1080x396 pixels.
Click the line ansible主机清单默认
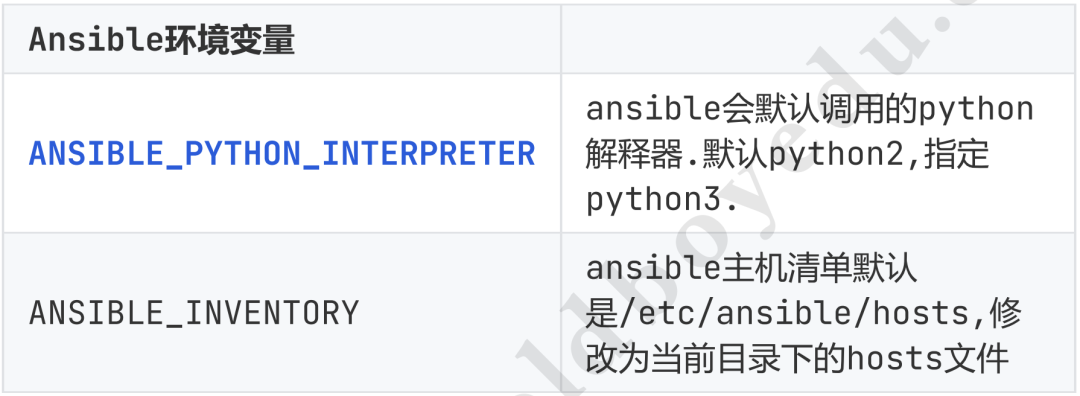[x=751, y=268]
